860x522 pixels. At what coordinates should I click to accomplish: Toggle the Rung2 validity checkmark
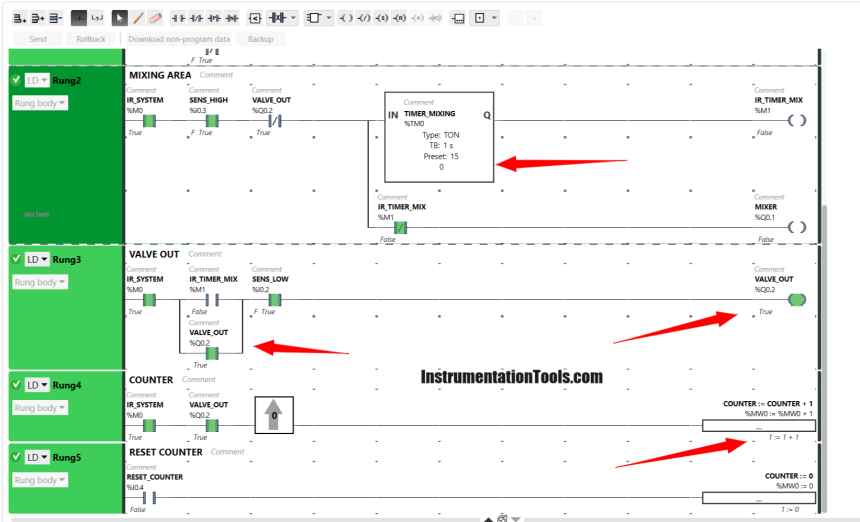[16, 80]
